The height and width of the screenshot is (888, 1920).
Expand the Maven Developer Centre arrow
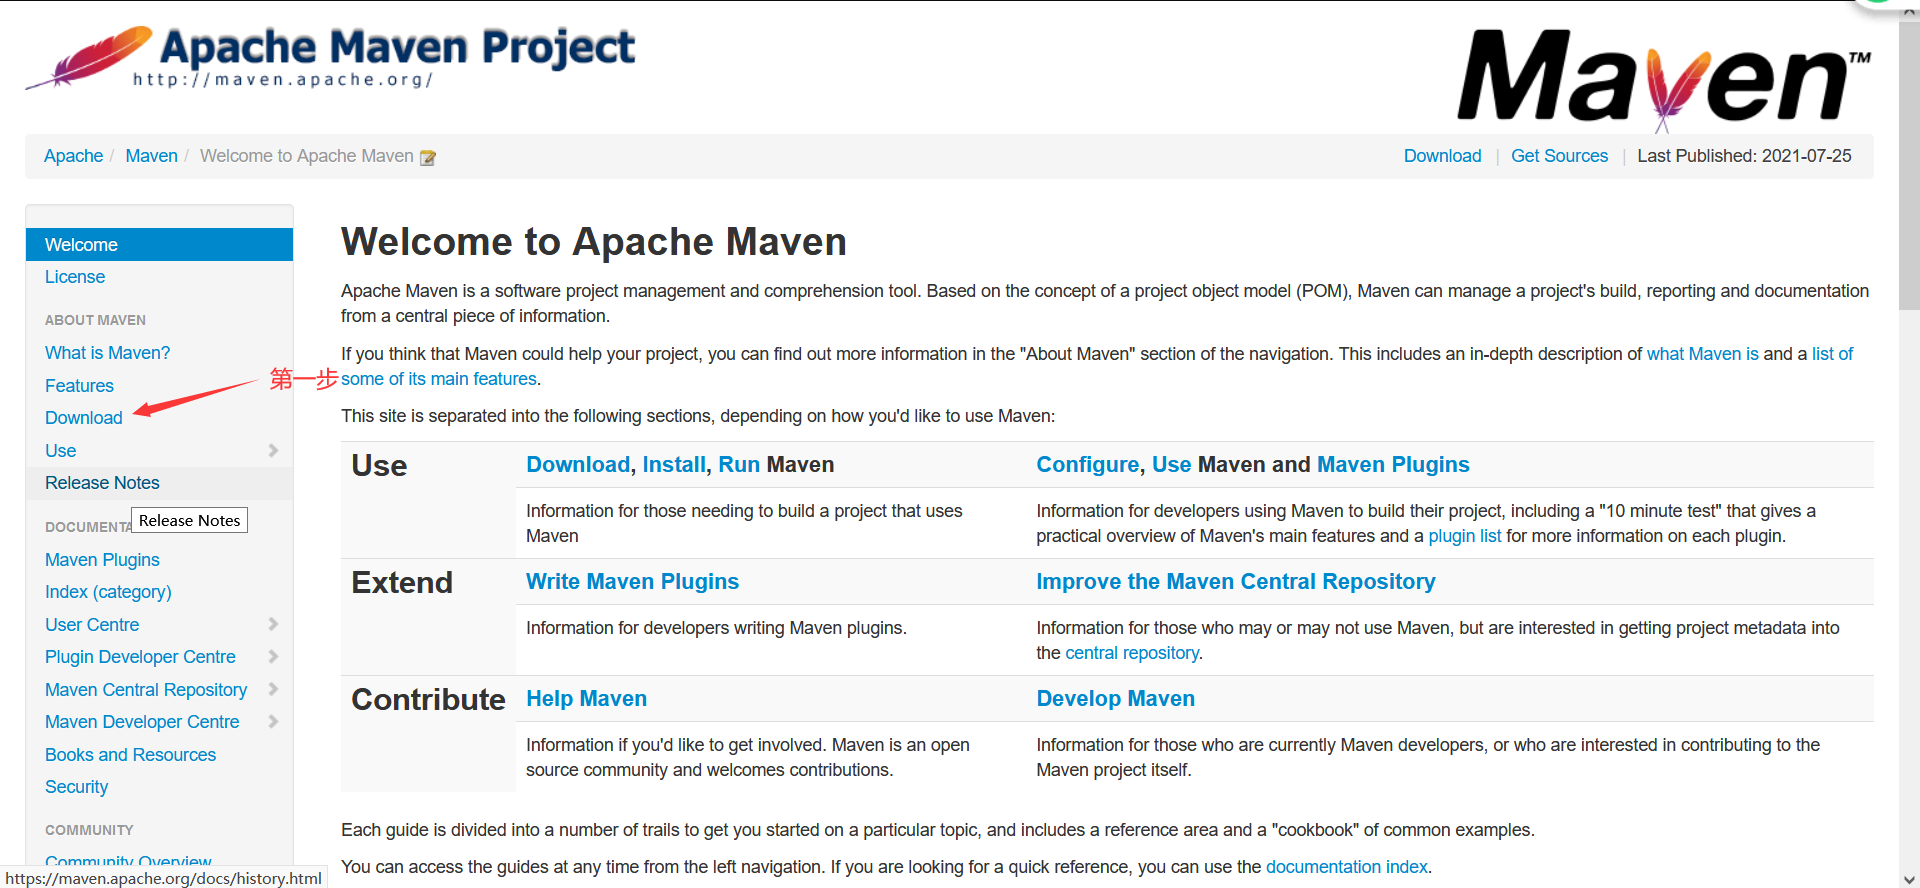[x=273, y=722]
